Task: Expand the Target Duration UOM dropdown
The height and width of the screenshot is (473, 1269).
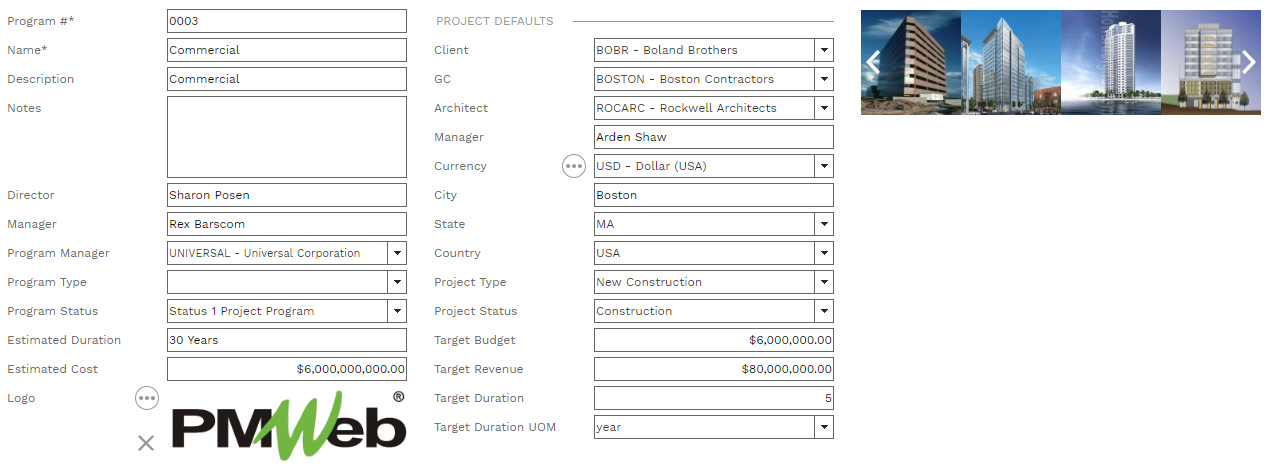Action: click(x=823, y=427)
